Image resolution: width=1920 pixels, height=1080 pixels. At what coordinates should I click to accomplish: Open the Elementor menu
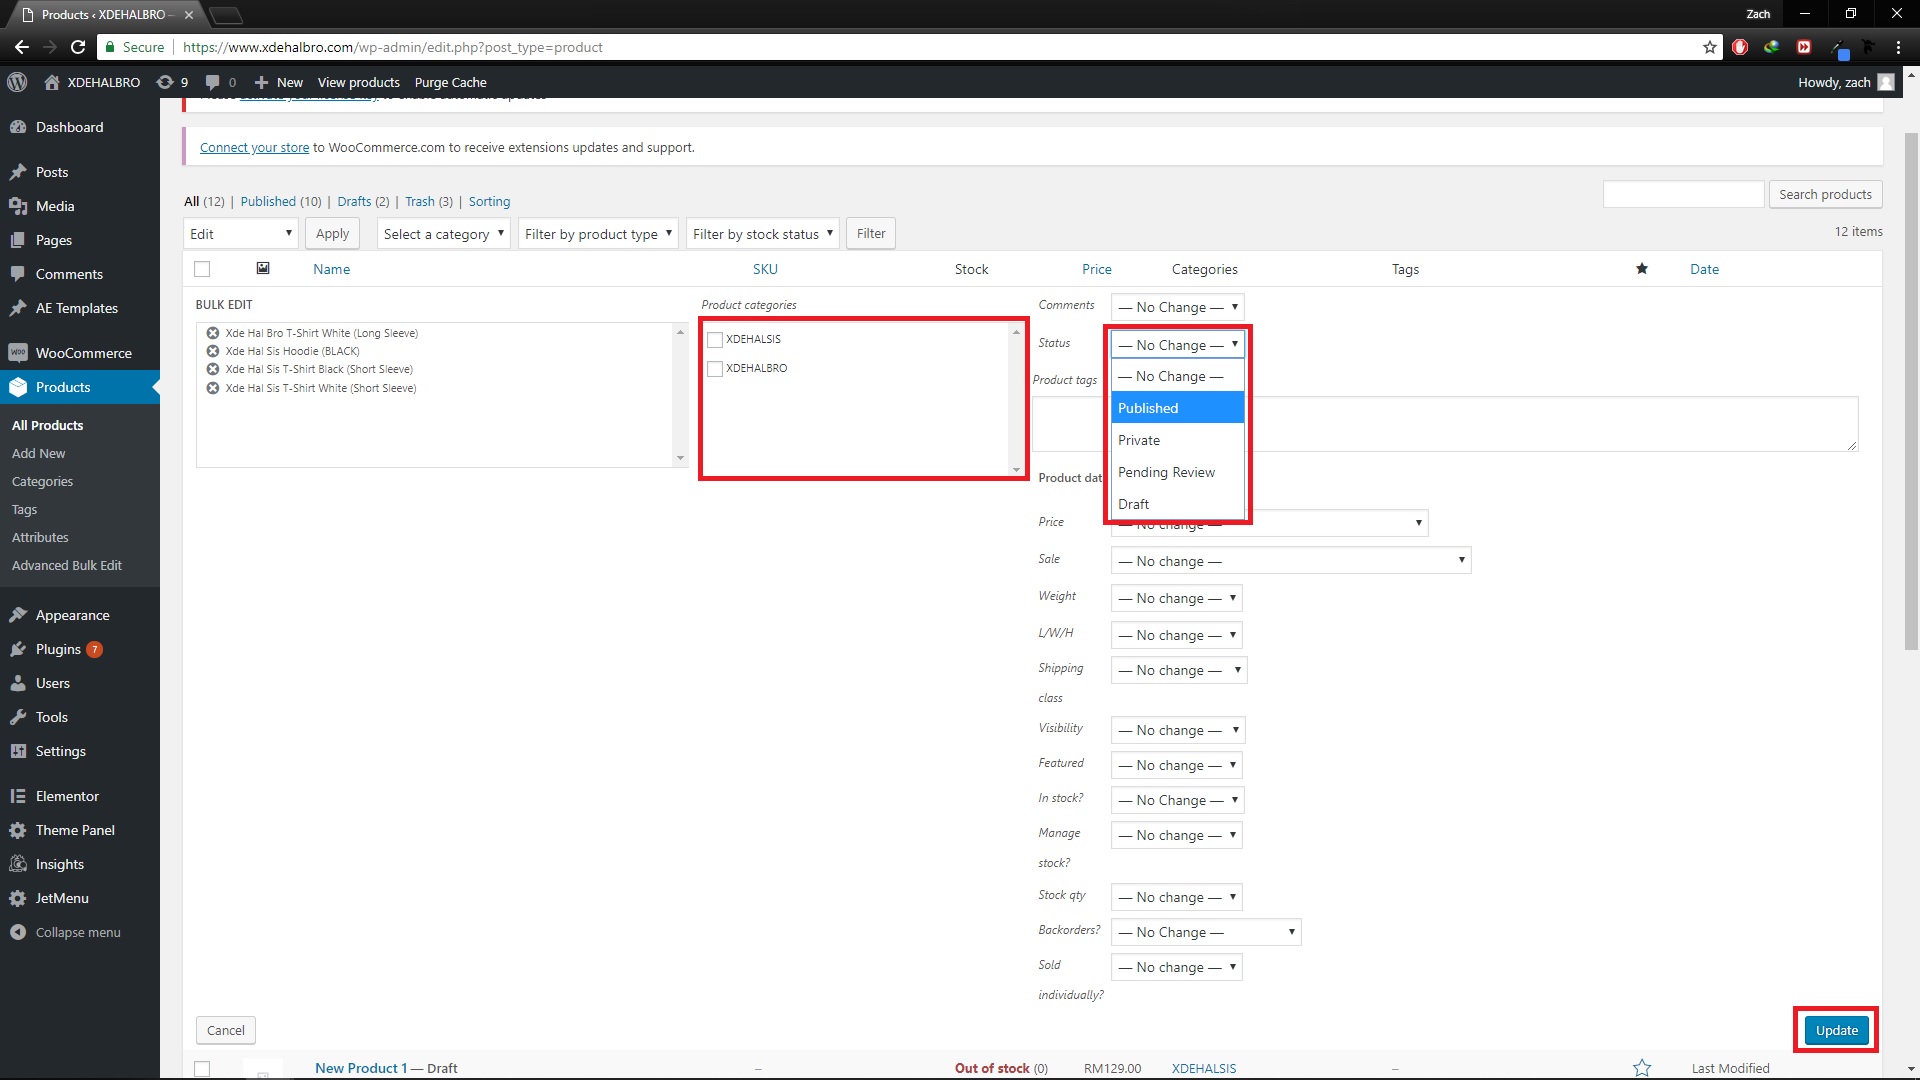pos(80,796)
